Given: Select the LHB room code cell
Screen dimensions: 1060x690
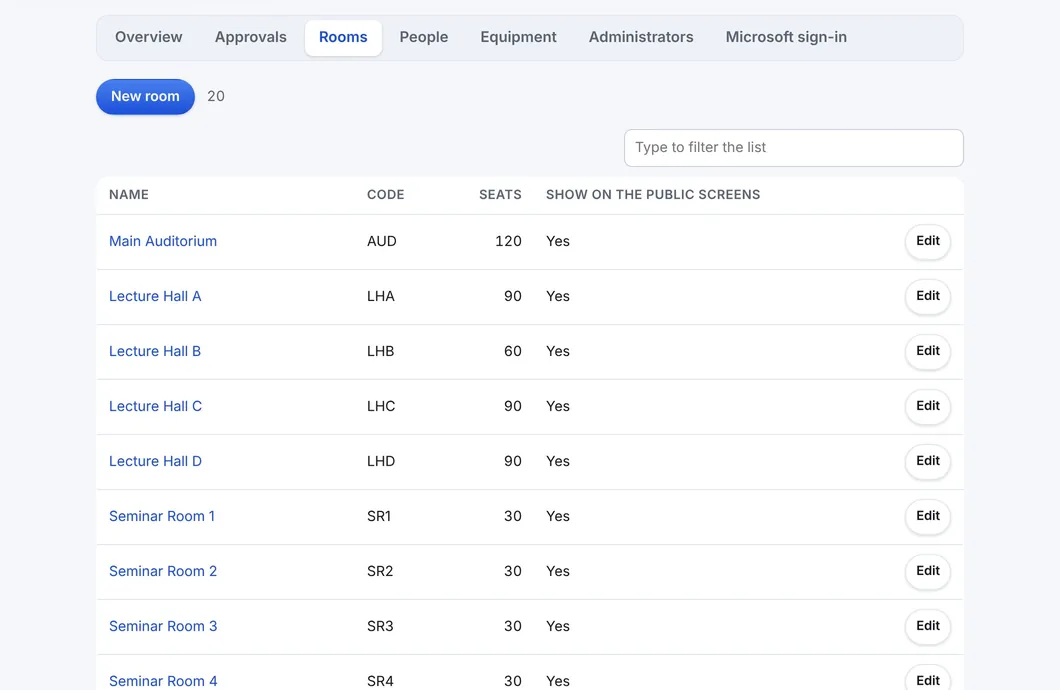Looking at the screenshot, I should [381, 351].
